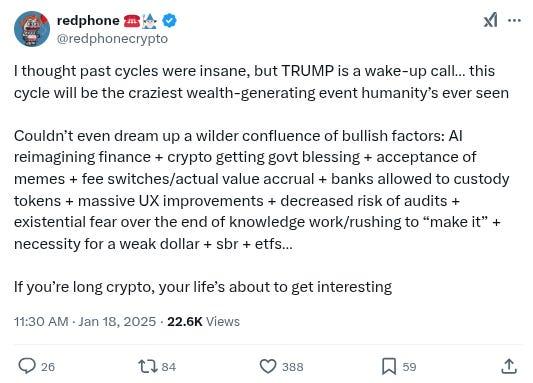533x383 pixels.
Task: Click the repost count 84
Action: click(169, 367)
